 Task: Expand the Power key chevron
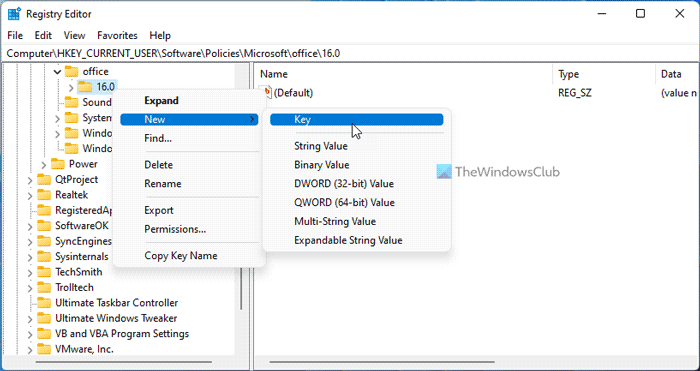44,165
